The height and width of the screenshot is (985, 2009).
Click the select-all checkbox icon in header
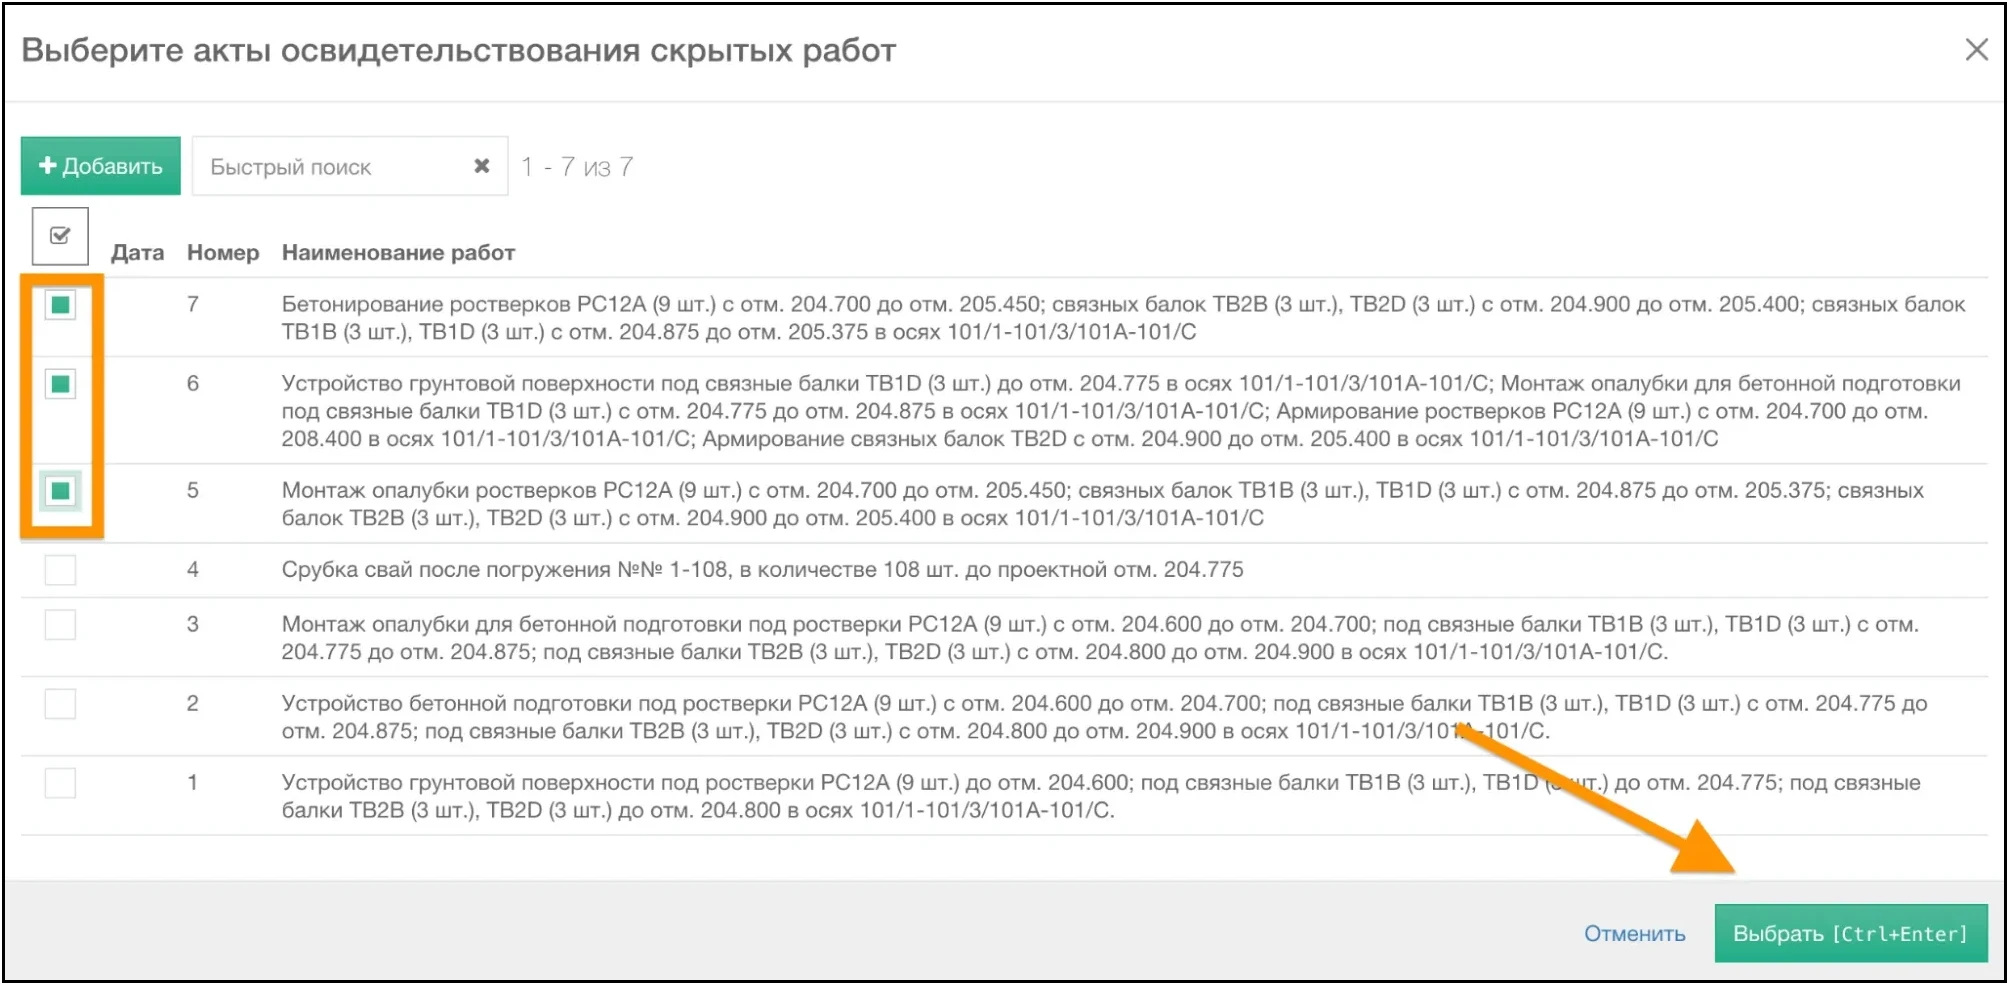click(x=59, y=235)
